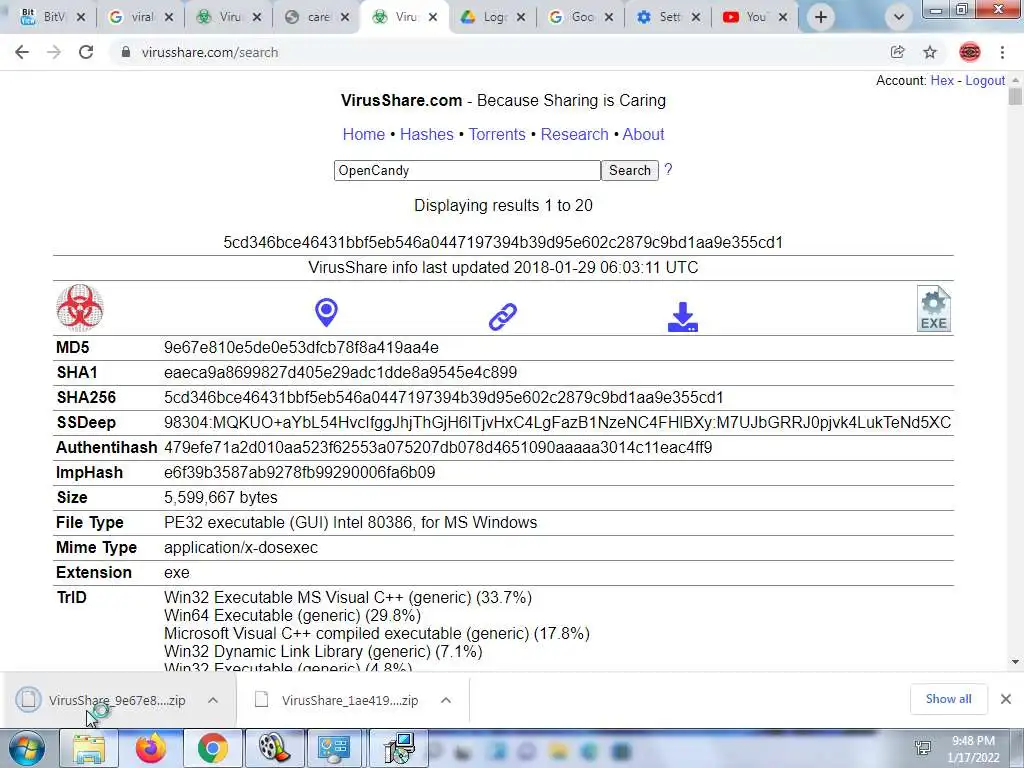
Task: Open the About page link
Action: [x=643, y=134]
